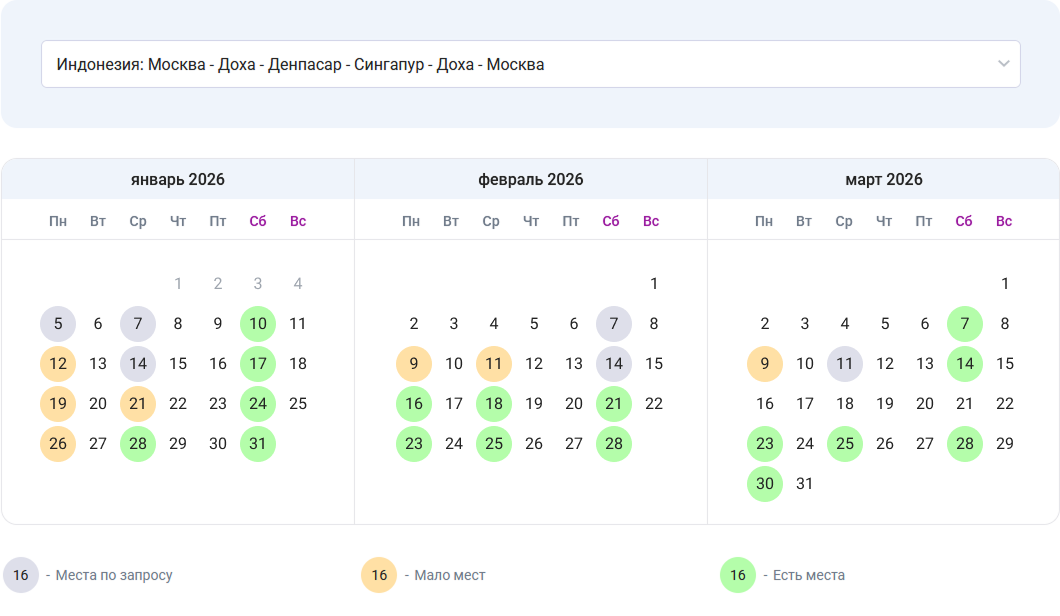Pick March 30 available date
Viewport: 1060px width, 616px height.
point(765,484)
